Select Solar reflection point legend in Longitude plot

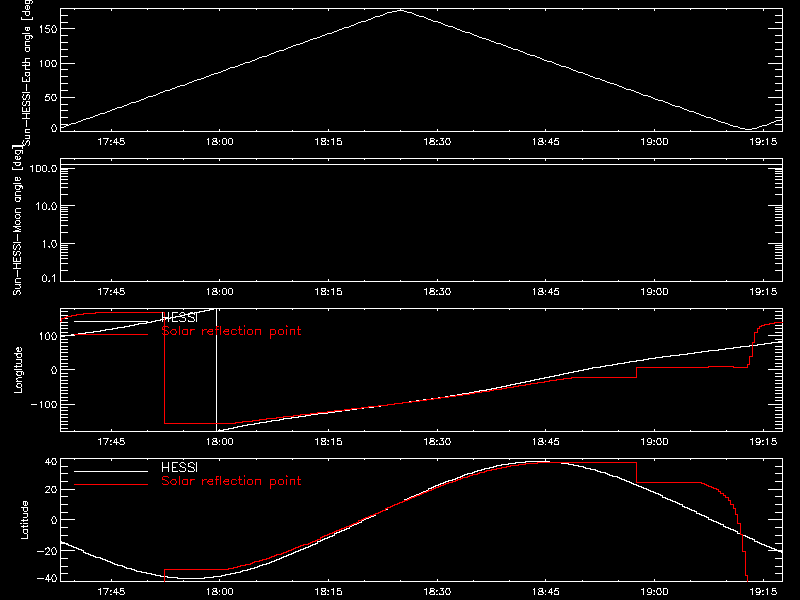point(231,331)
